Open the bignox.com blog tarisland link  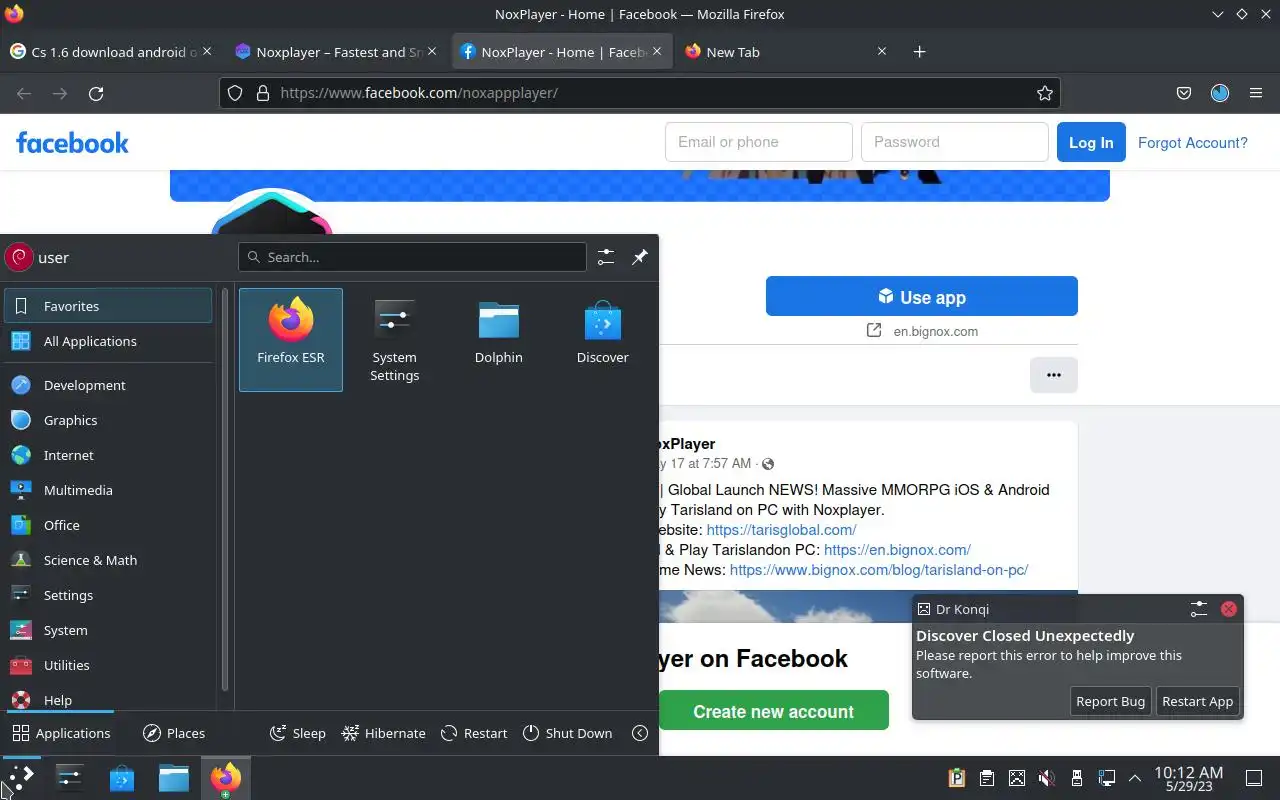coord(879,570)
